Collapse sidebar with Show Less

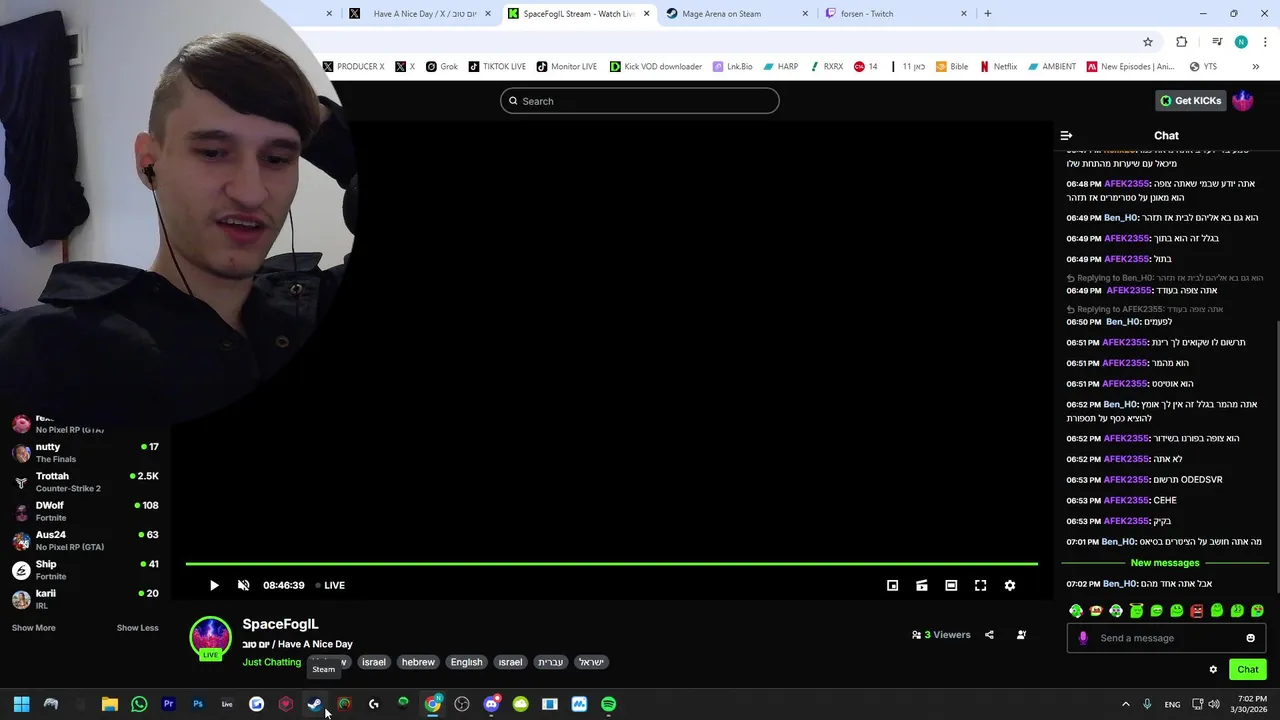pyautogui.click(x=137, y=628)
